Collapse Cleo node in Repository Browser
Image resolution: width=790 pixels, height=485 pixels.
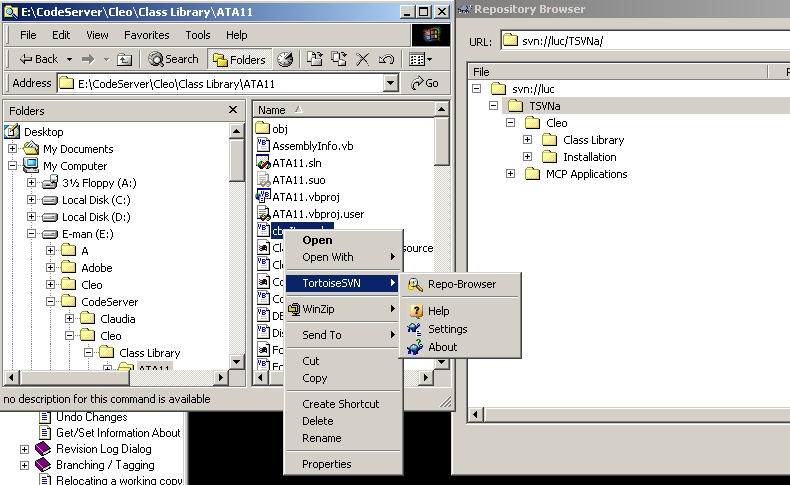[x=510, y=122]
